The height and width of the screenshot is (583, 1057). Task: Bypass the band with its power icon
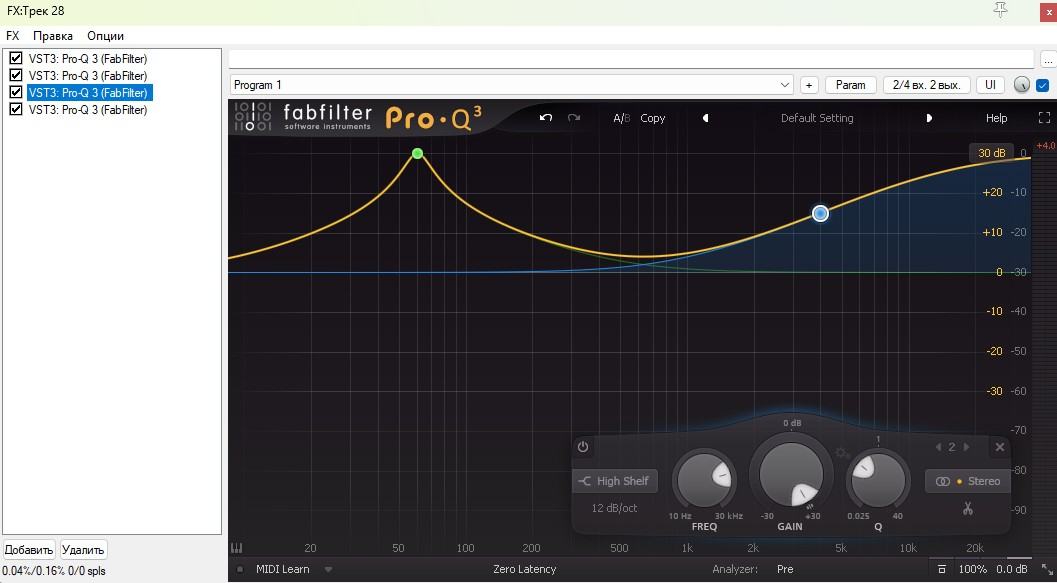(583, 447)
